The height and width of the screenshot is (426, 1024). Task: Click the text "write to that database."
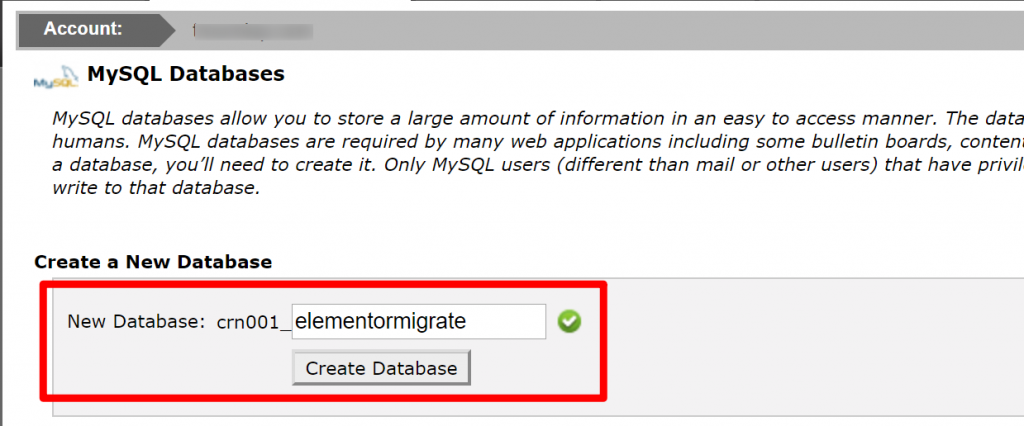click(x=155, y=189)
